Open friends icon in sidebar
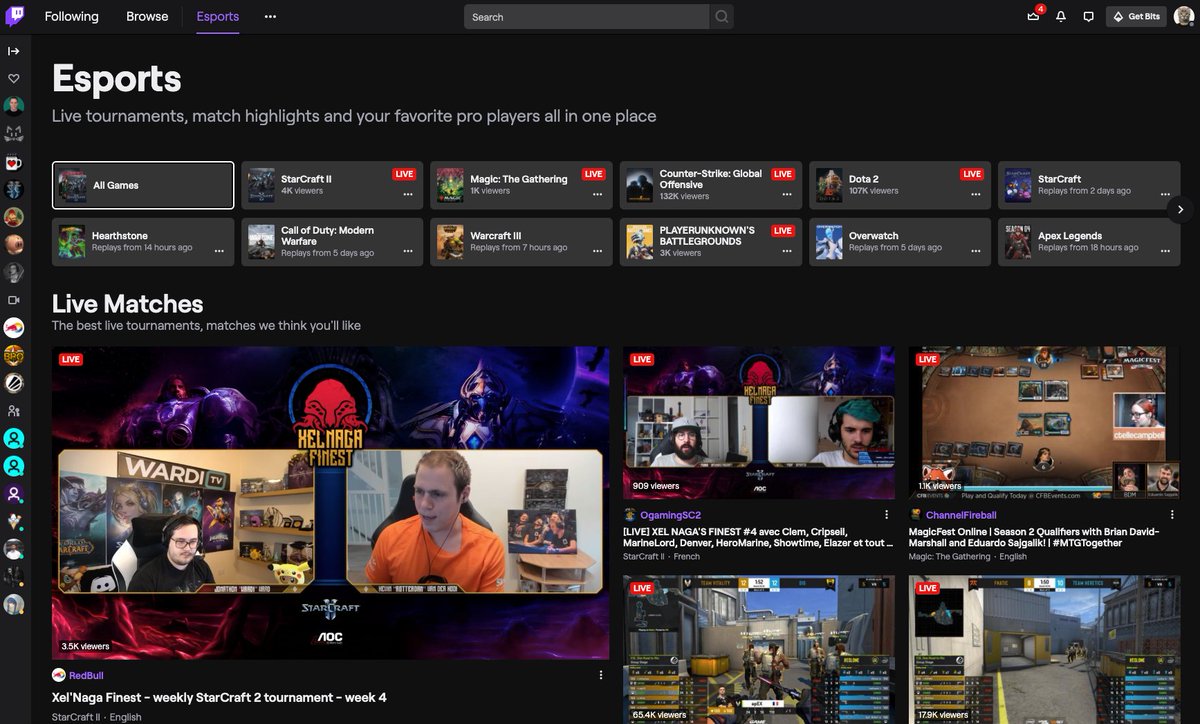Image resolution: width=1200 pixels, height=724 pixels. 14,411
